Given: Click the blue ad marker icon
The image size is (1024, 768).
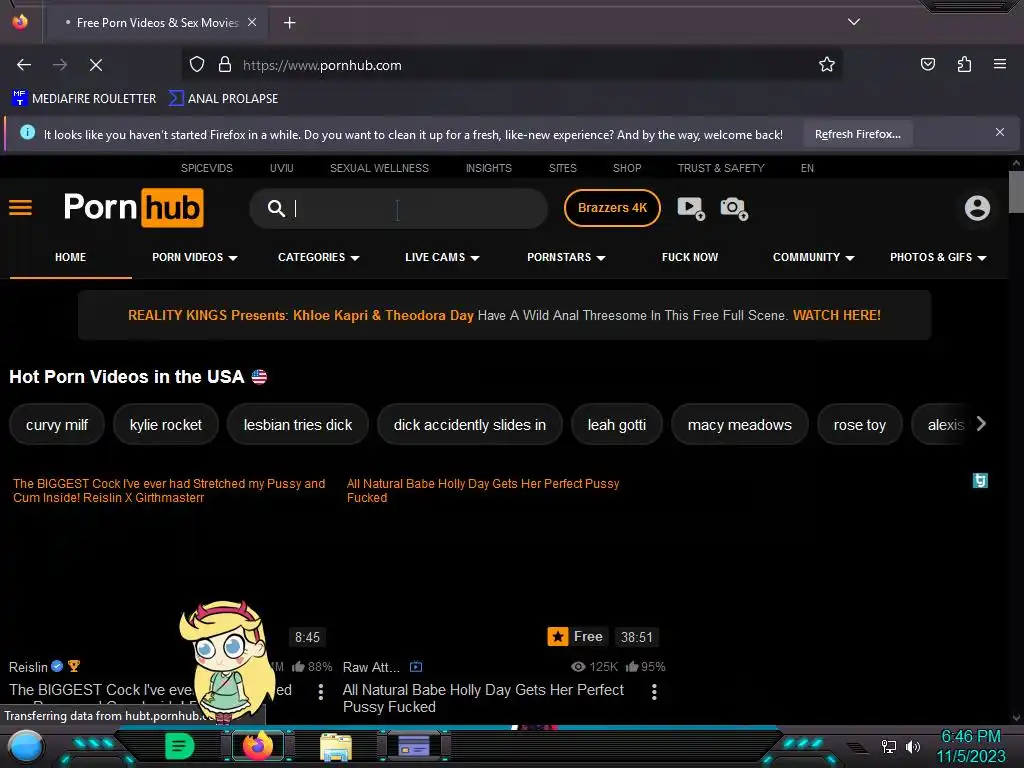Looking at the screenshot, I should (x=980, y=481).
